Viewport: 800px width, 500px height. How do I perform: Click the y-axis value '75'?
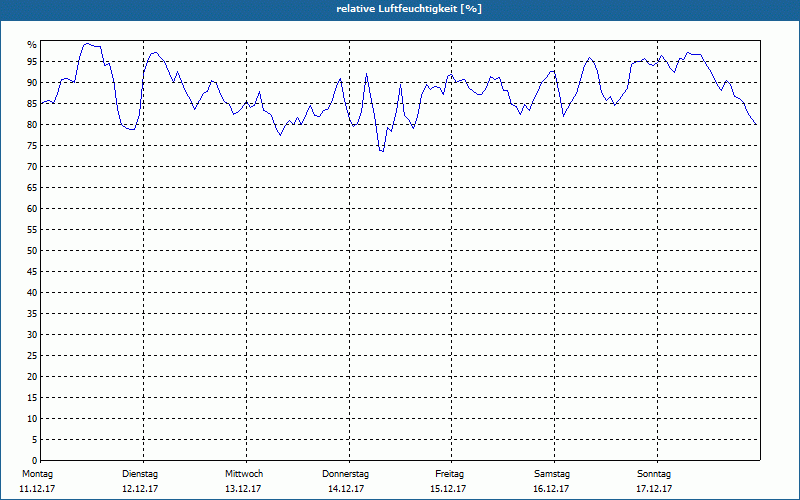coord(32,146)
